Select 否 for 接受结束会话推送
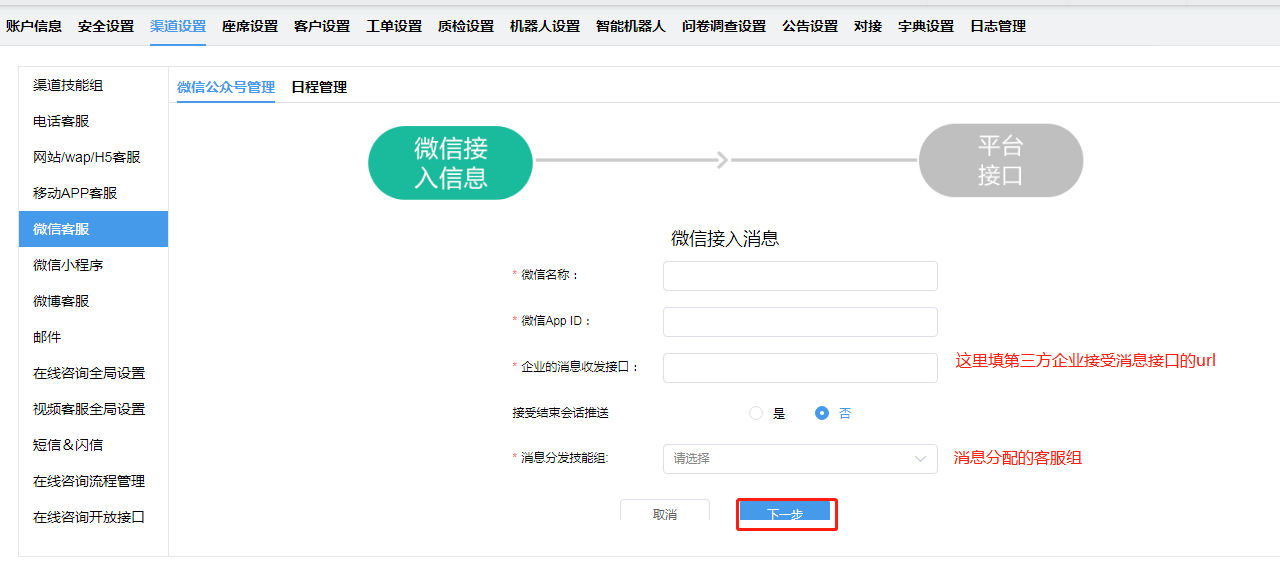The height and width of the screenshot is (570, 1280). (822, 413)
